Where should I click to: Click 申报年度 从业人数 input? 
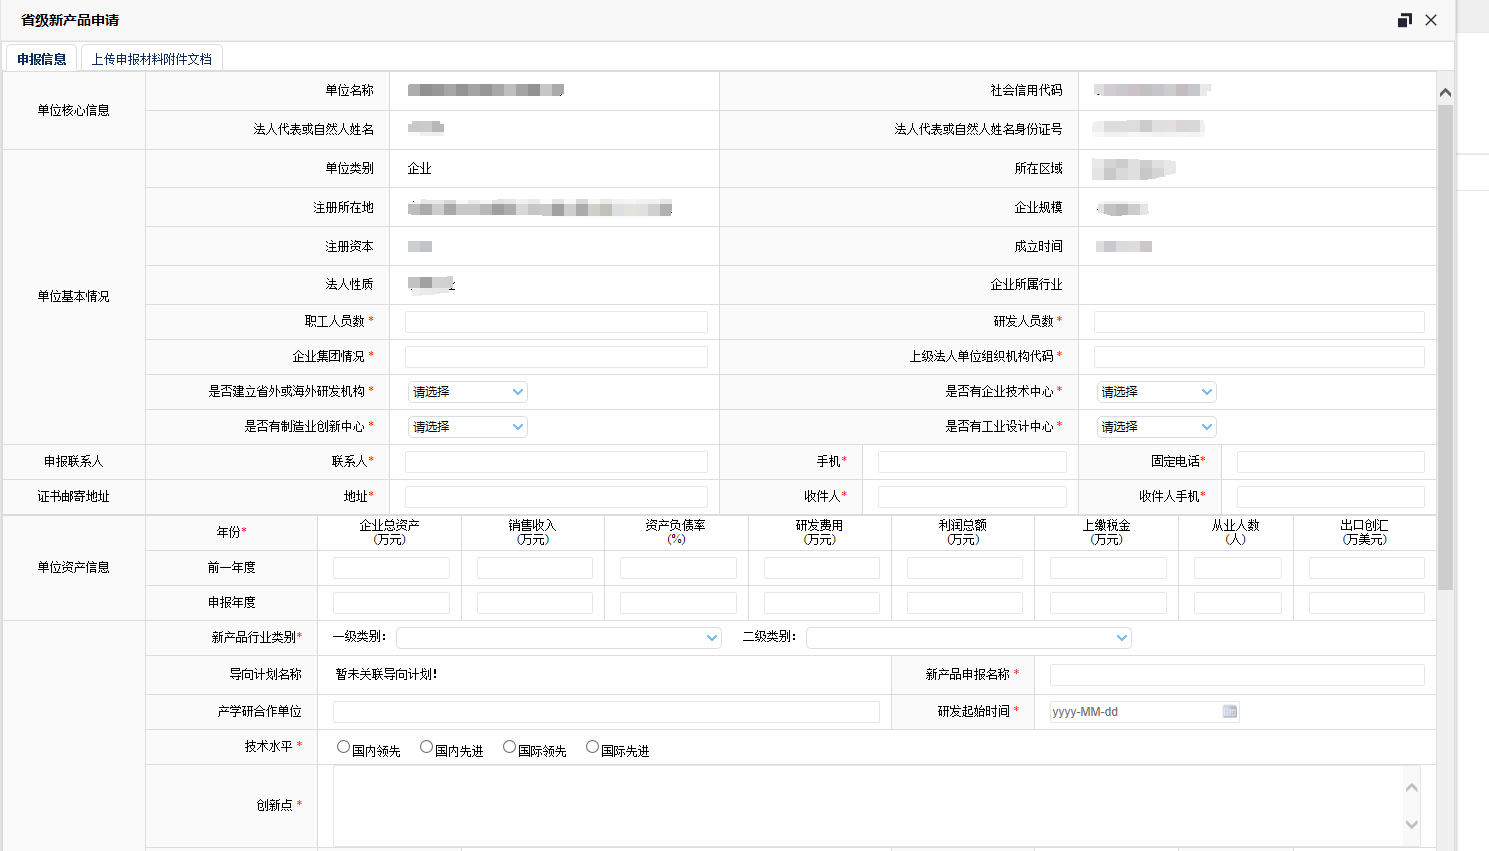[x=1238, y=603]
